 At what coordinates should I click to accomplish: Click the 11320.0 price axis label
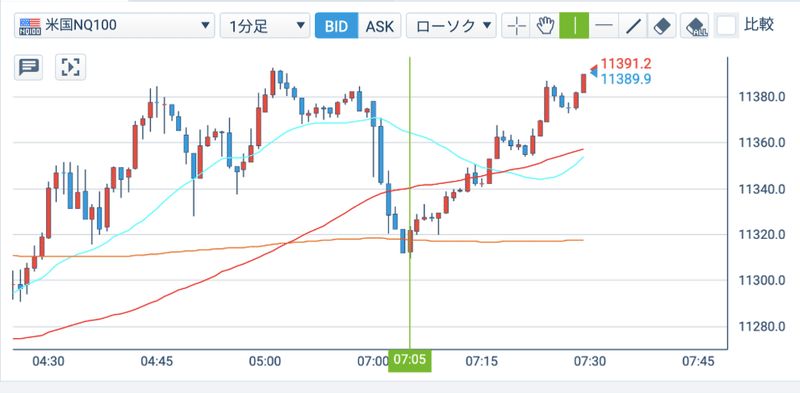tap(762, 235)
